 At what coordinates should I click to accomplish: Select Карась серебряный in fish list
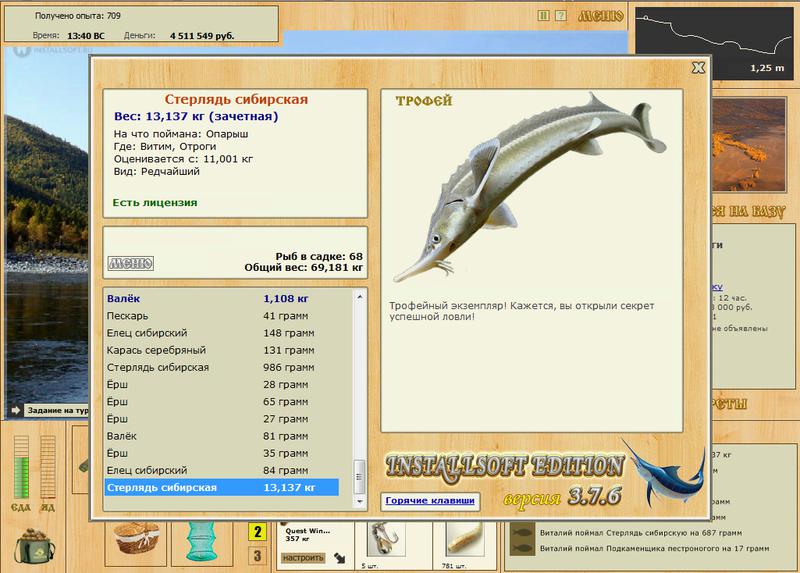221,350
